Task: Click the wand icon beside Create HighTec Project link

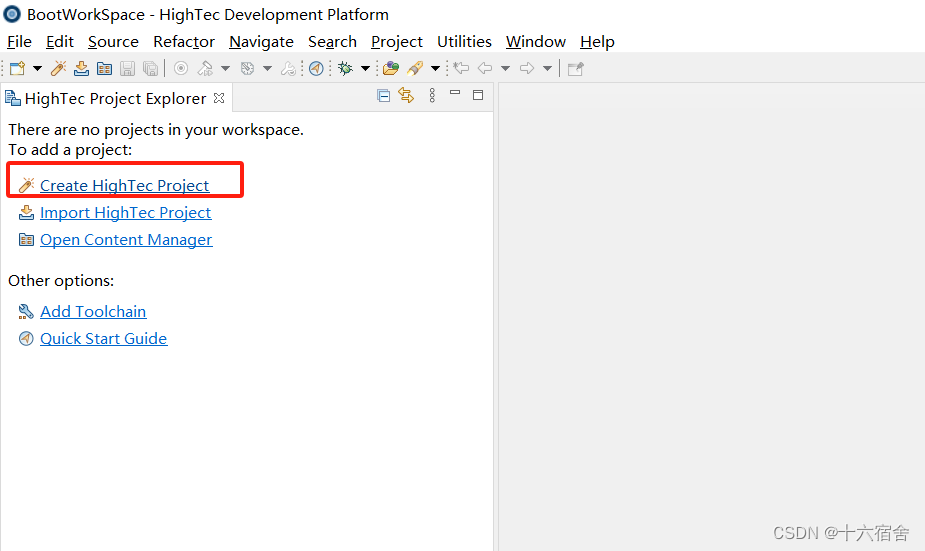Action: 27,185
